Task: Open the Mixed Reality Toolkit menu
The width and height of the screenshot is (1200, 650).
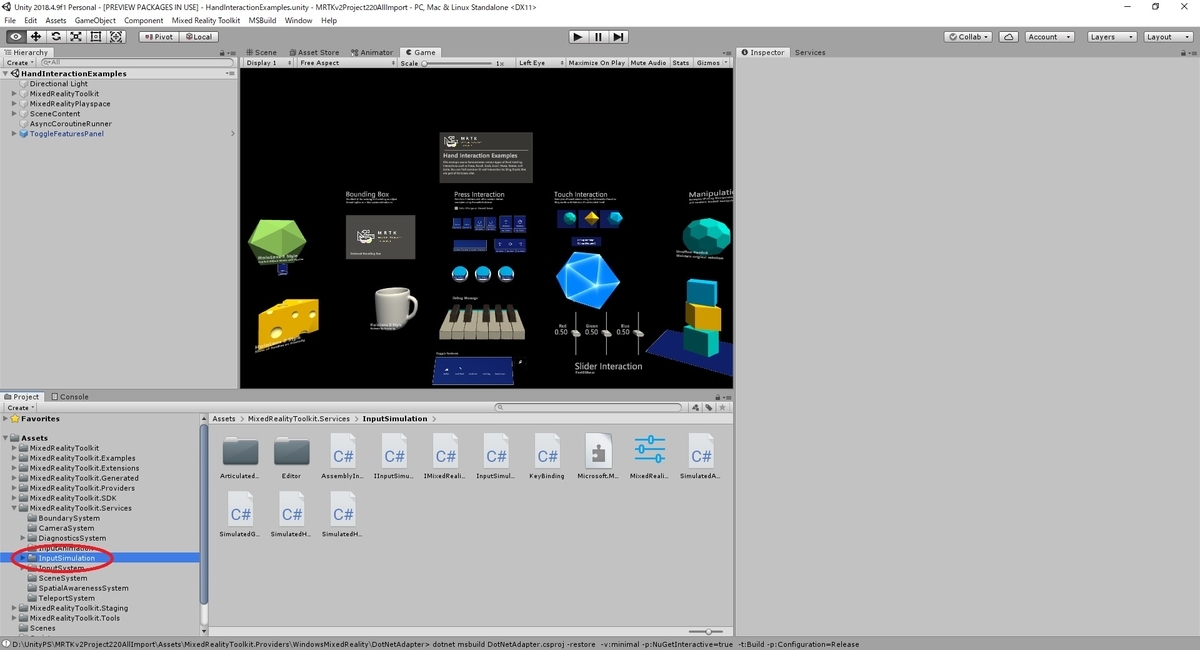Action: [207, 20]
